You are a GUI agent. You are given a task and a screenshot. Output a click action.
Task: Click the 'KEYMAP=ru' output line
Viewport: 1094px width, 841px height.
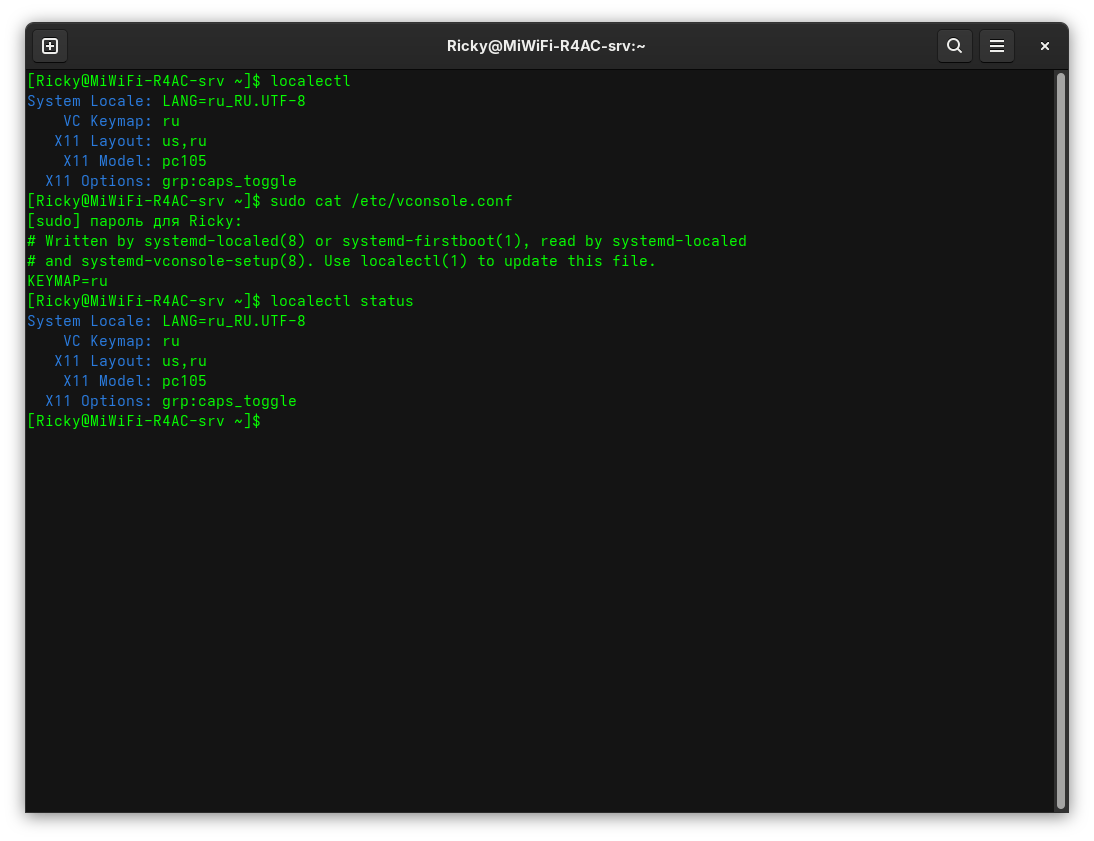coord(68,281)
